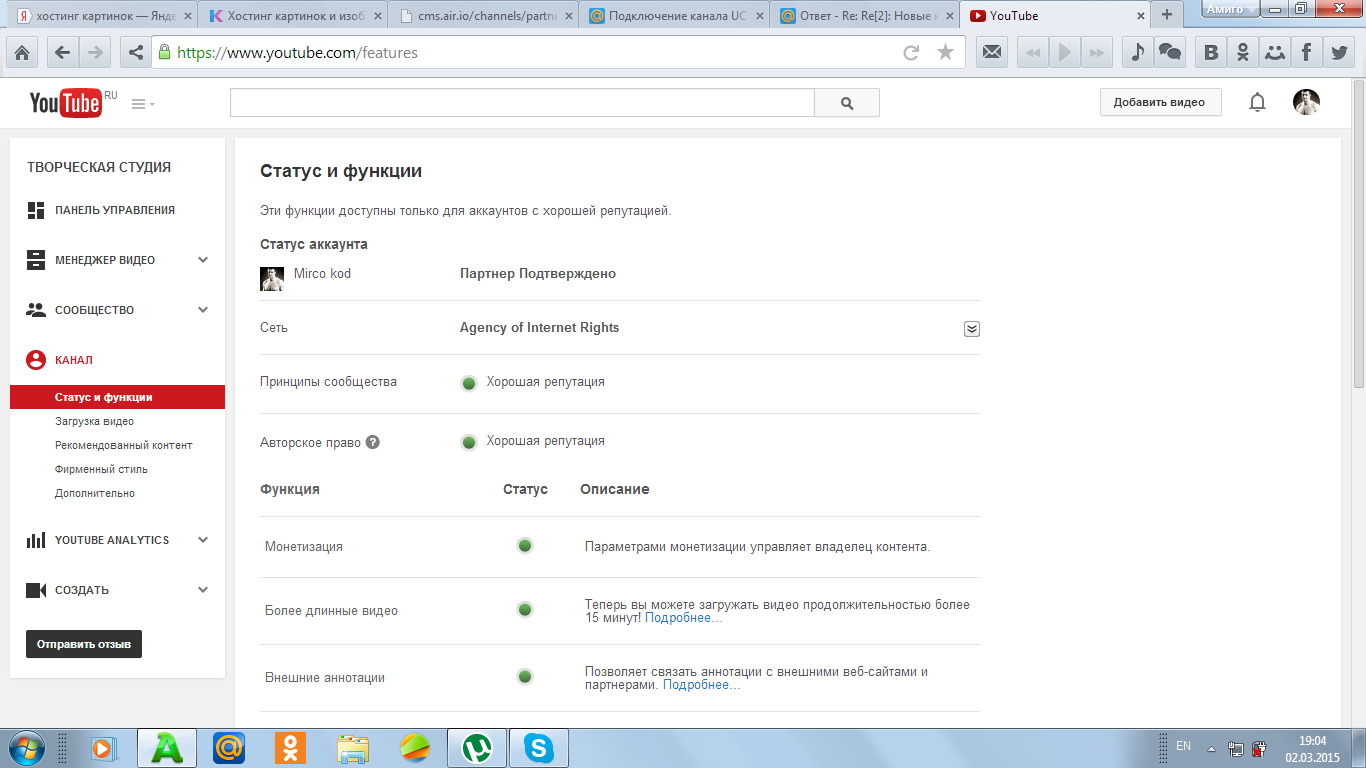Show hidden system tray icons
Viewport: 1366px width, 768px height.
[x=1211, y=747]
